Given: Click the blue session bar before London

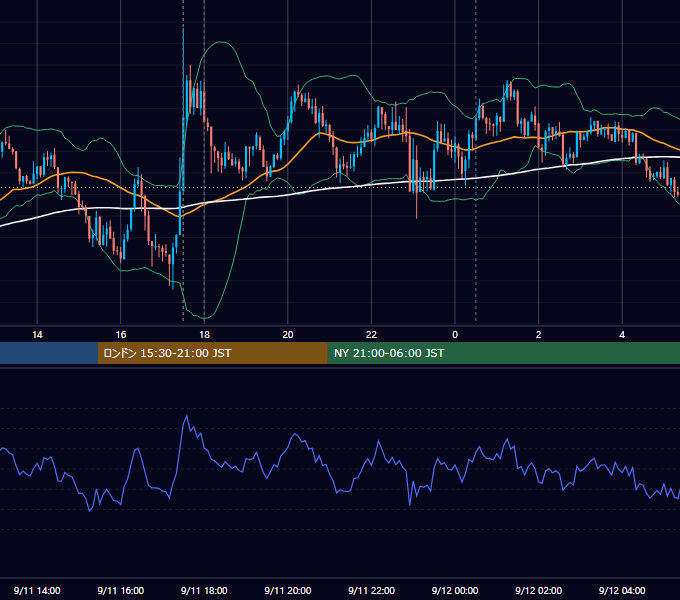Looking at the screenshot, I should pos(49,353).
